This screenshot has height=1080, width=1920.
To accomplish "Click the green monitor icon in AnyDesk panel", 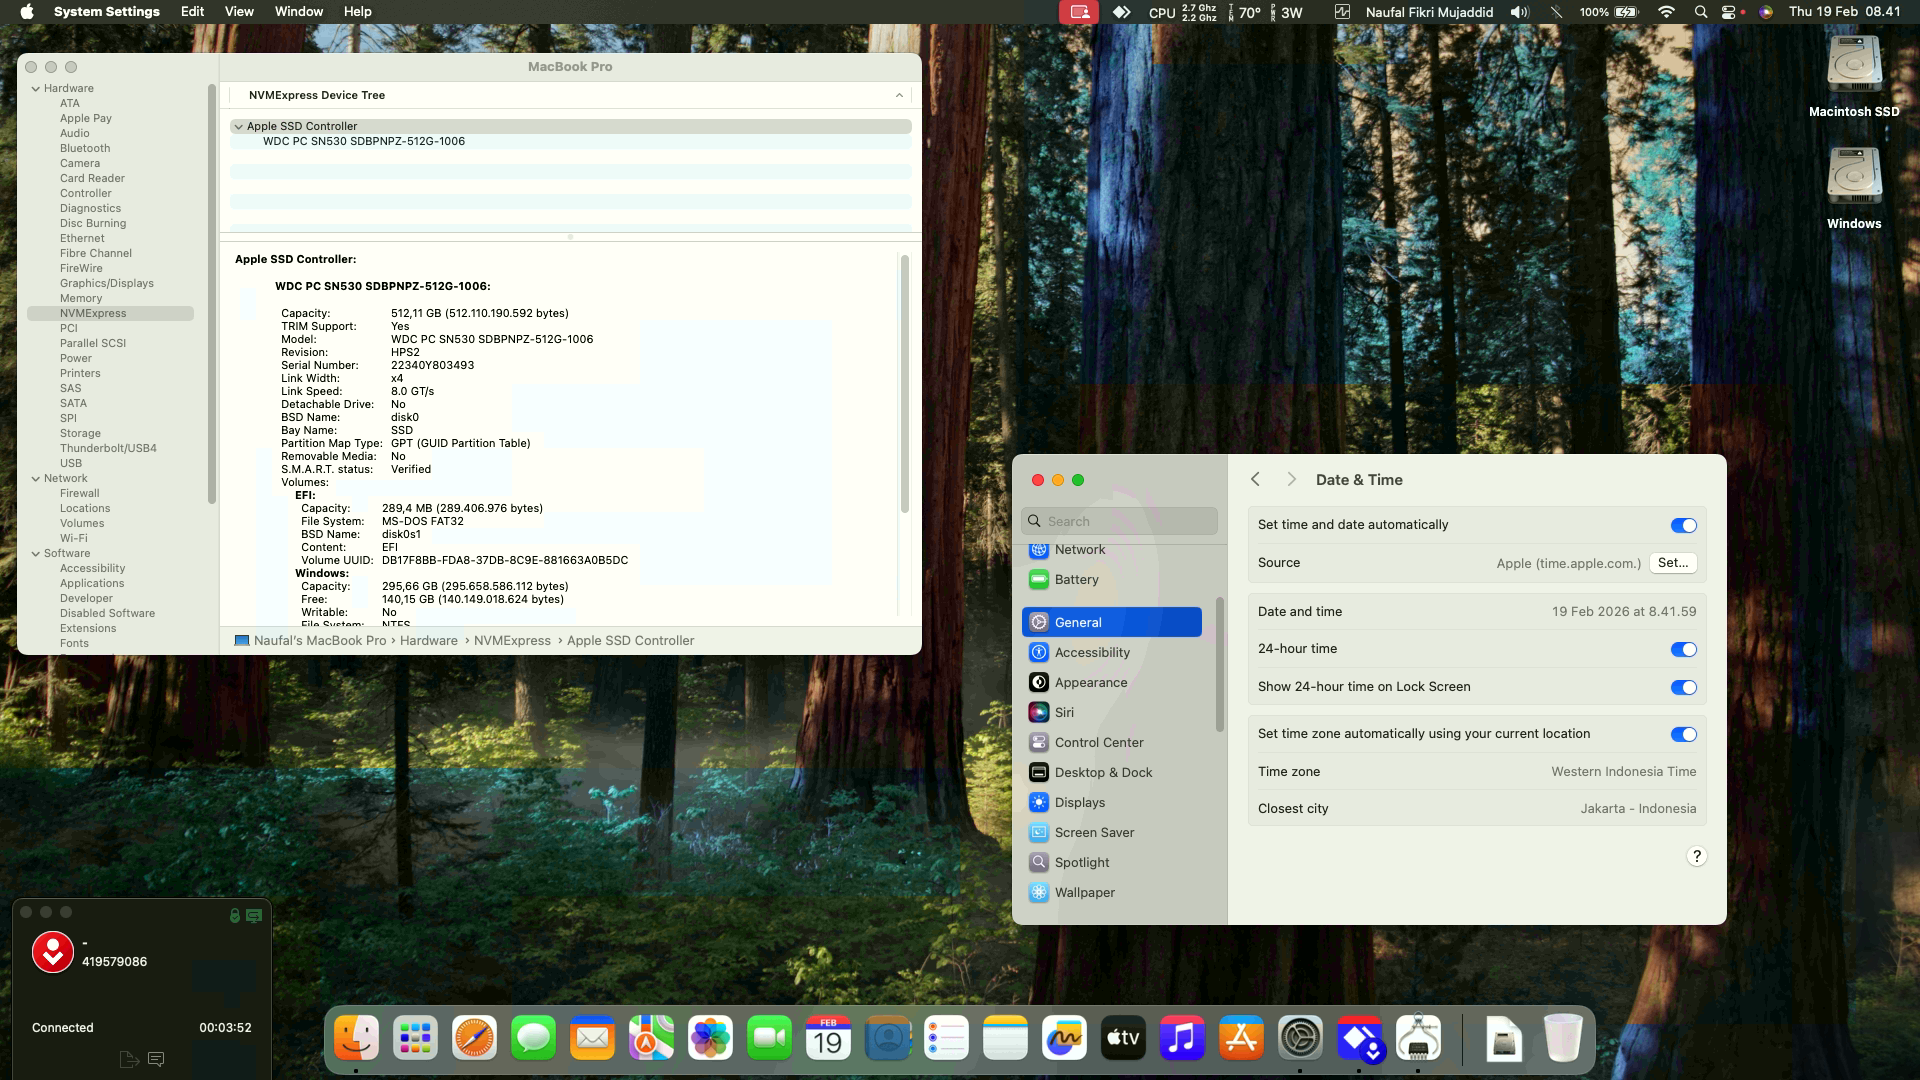I will (x=254, y=915).
